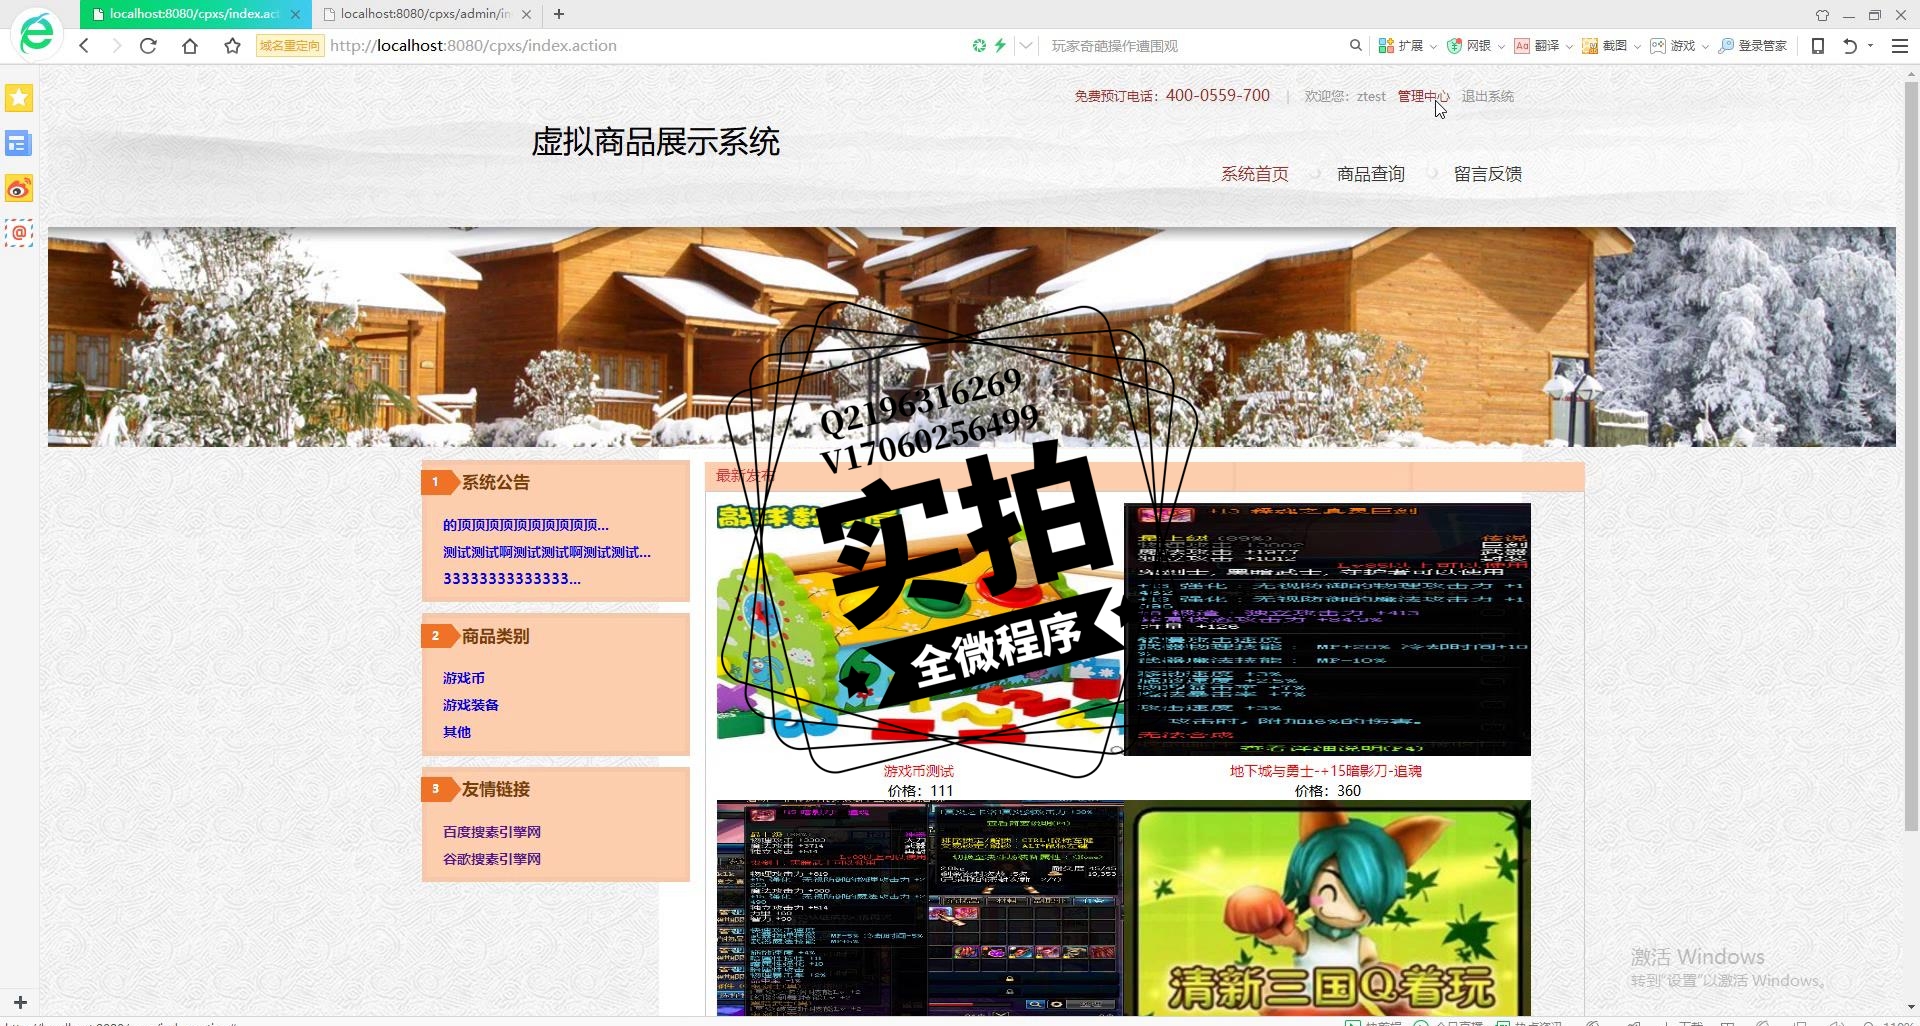Click the lightning speed mode icon
Image resolution: width=1920 pixels, height=1026 pixels.
[1000, 46]
